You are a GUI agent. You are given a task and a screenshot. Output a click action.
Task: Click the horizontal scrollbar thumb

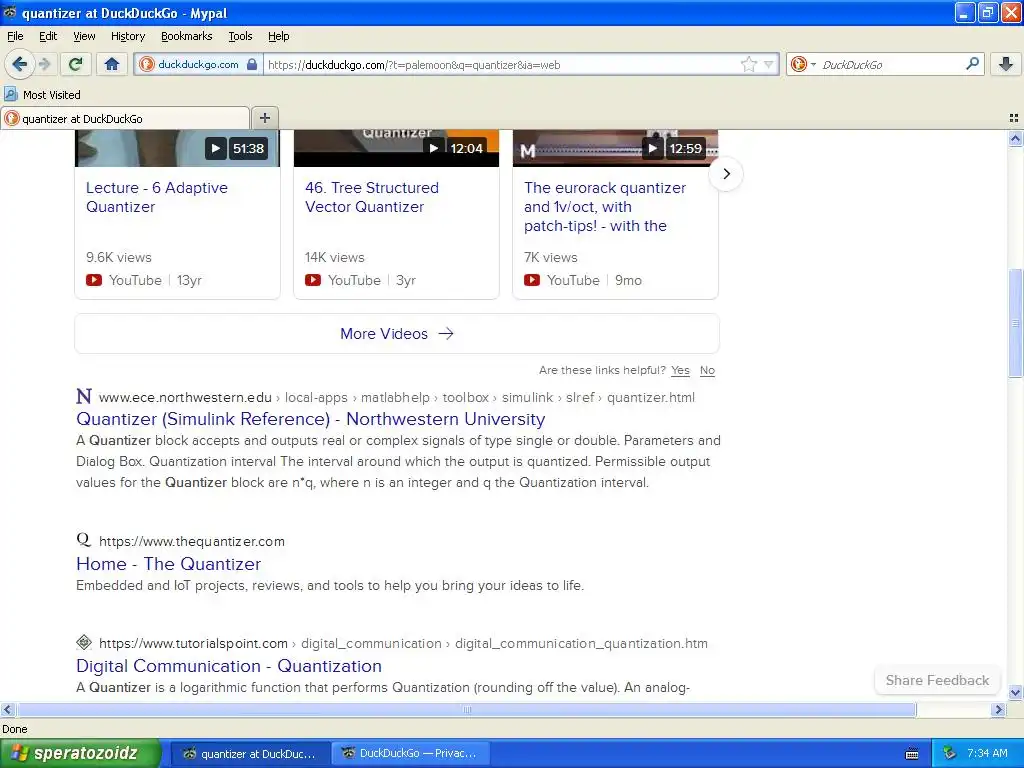(x=466, y=709)
